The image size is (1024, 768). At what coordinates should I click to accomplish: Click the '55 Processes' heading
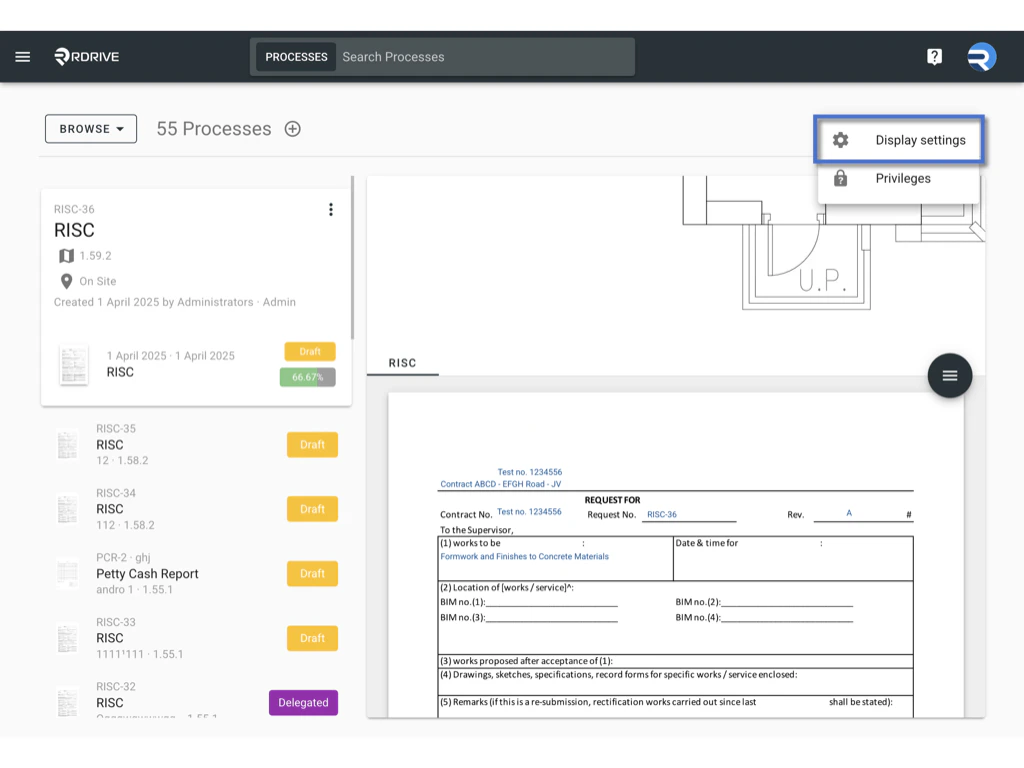pos(214,129)
